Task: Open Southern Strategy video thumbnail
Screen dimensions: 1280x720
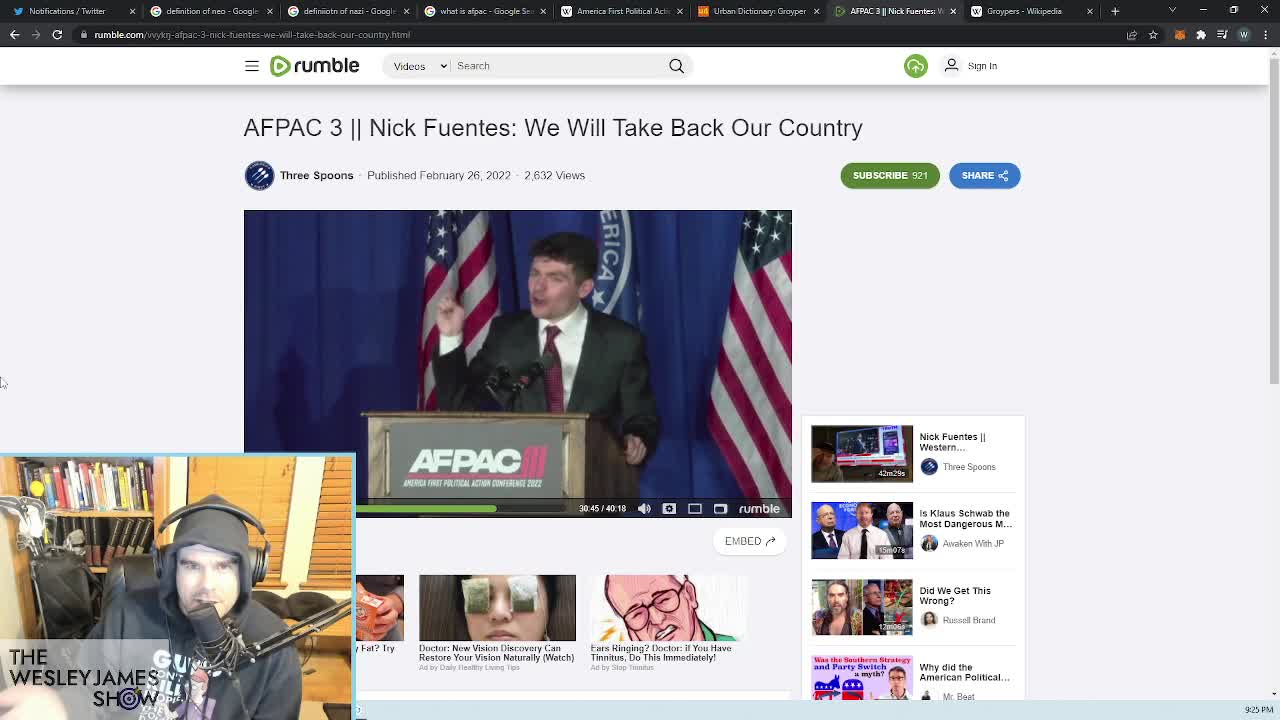Action: coord(862,677)
